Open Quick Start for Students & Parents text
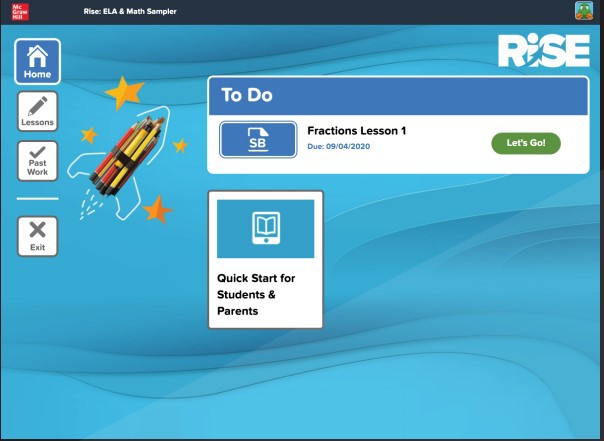 [256, 294]
